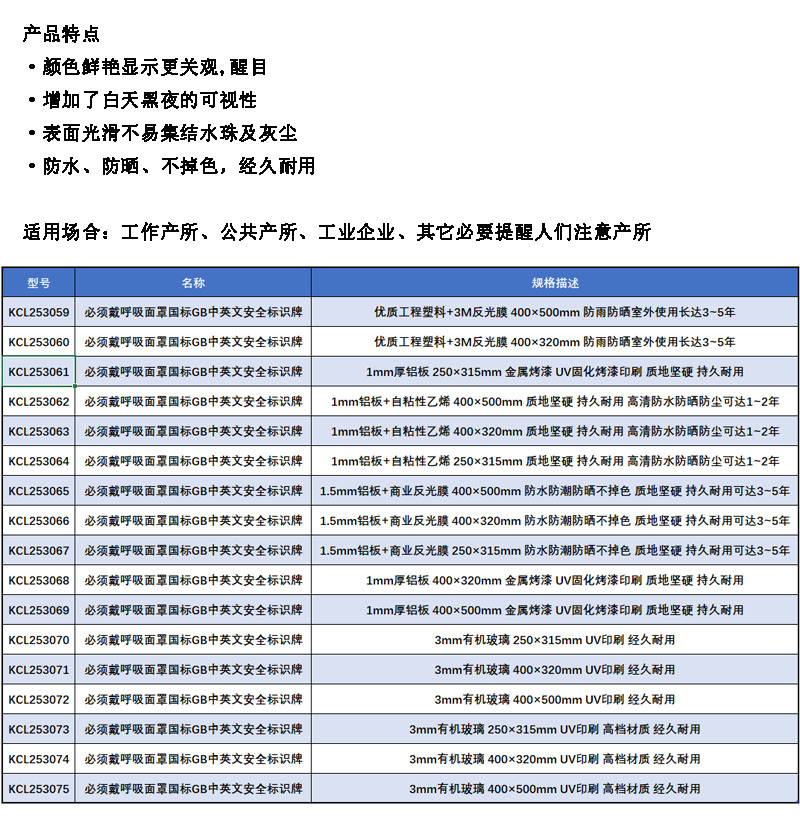This screenshot has height=819, width=800.
Task: Click the spec description in row KCL253062
Action: [555, 402]
